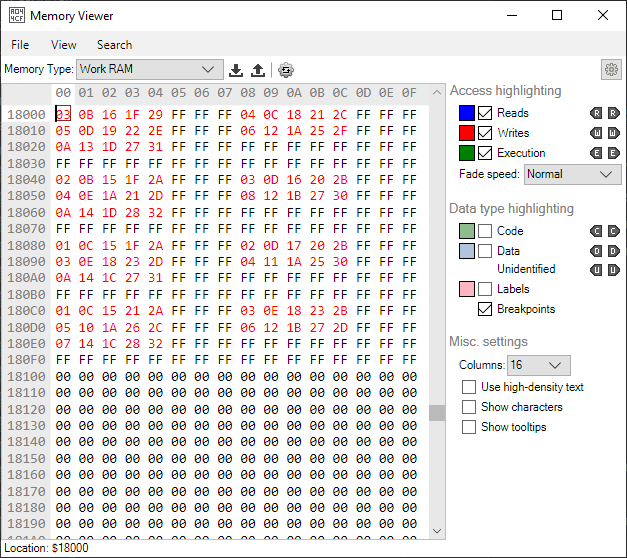Find previous Unidentified byte with left U arrow
627x558 pixels.
click(x=596, y=270)
